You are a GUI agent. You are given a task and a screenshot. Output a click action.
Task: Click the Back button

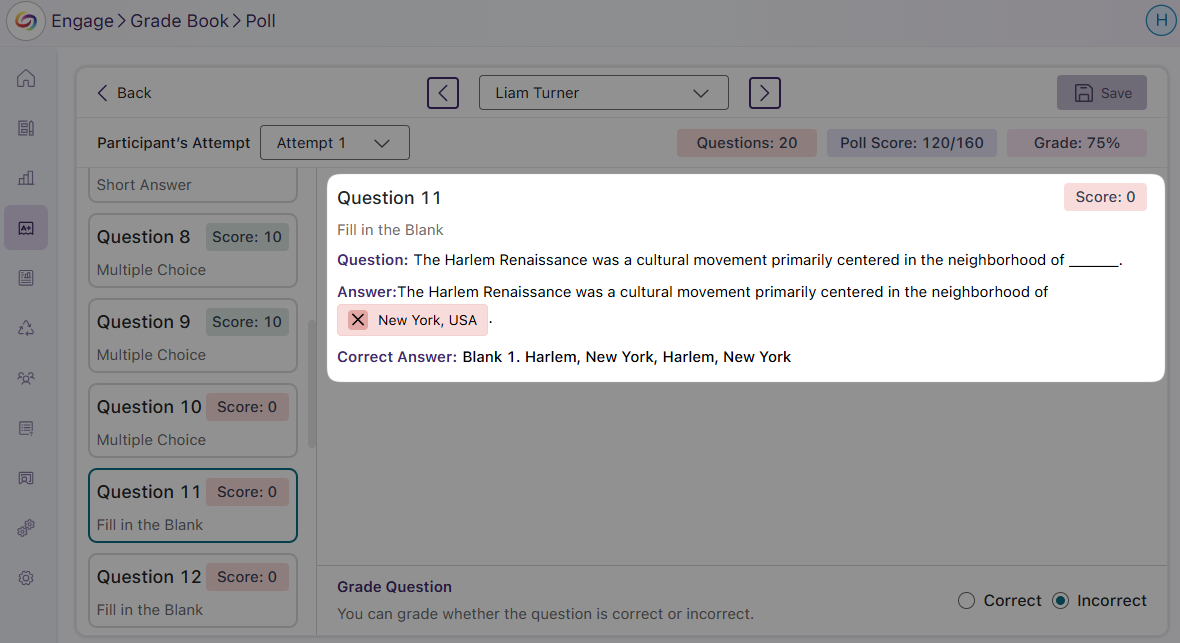tap(124, 93)
